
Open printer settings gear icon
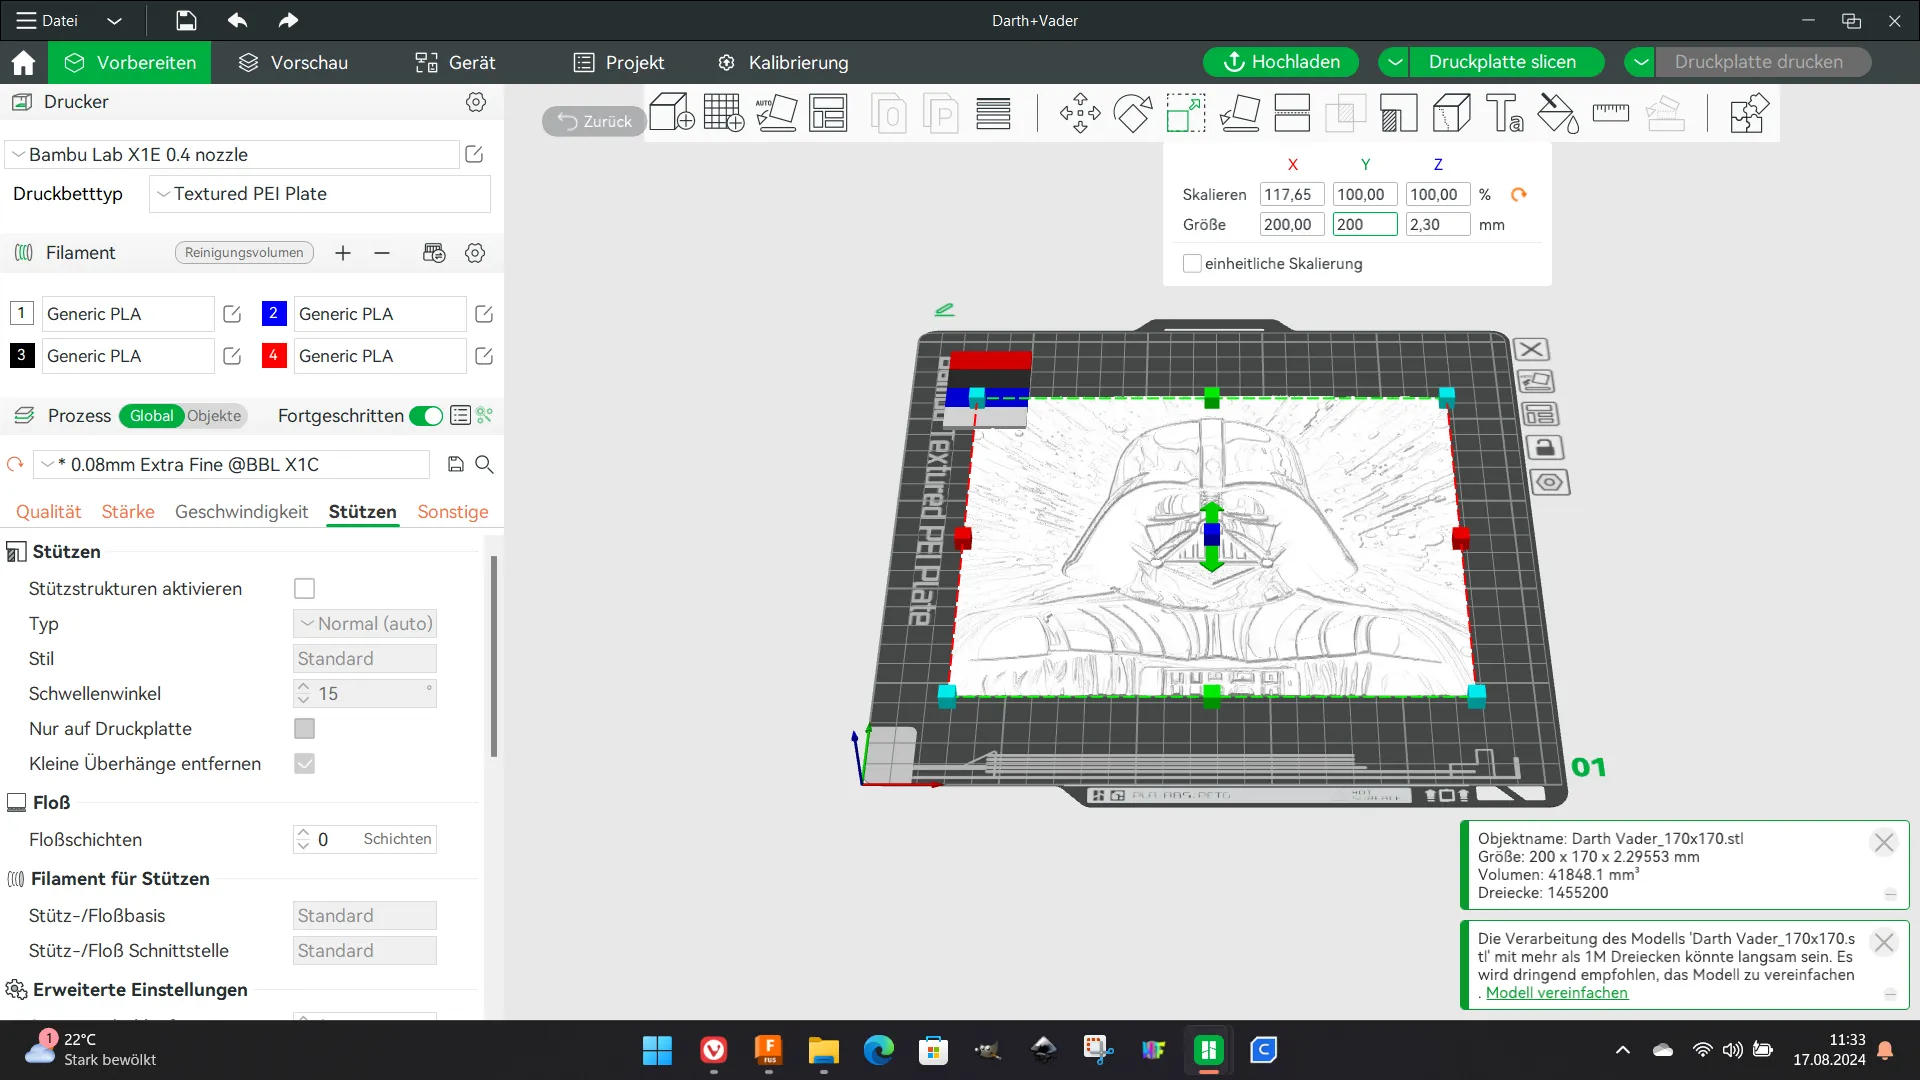pyautogui.click(x=476, y=102)
